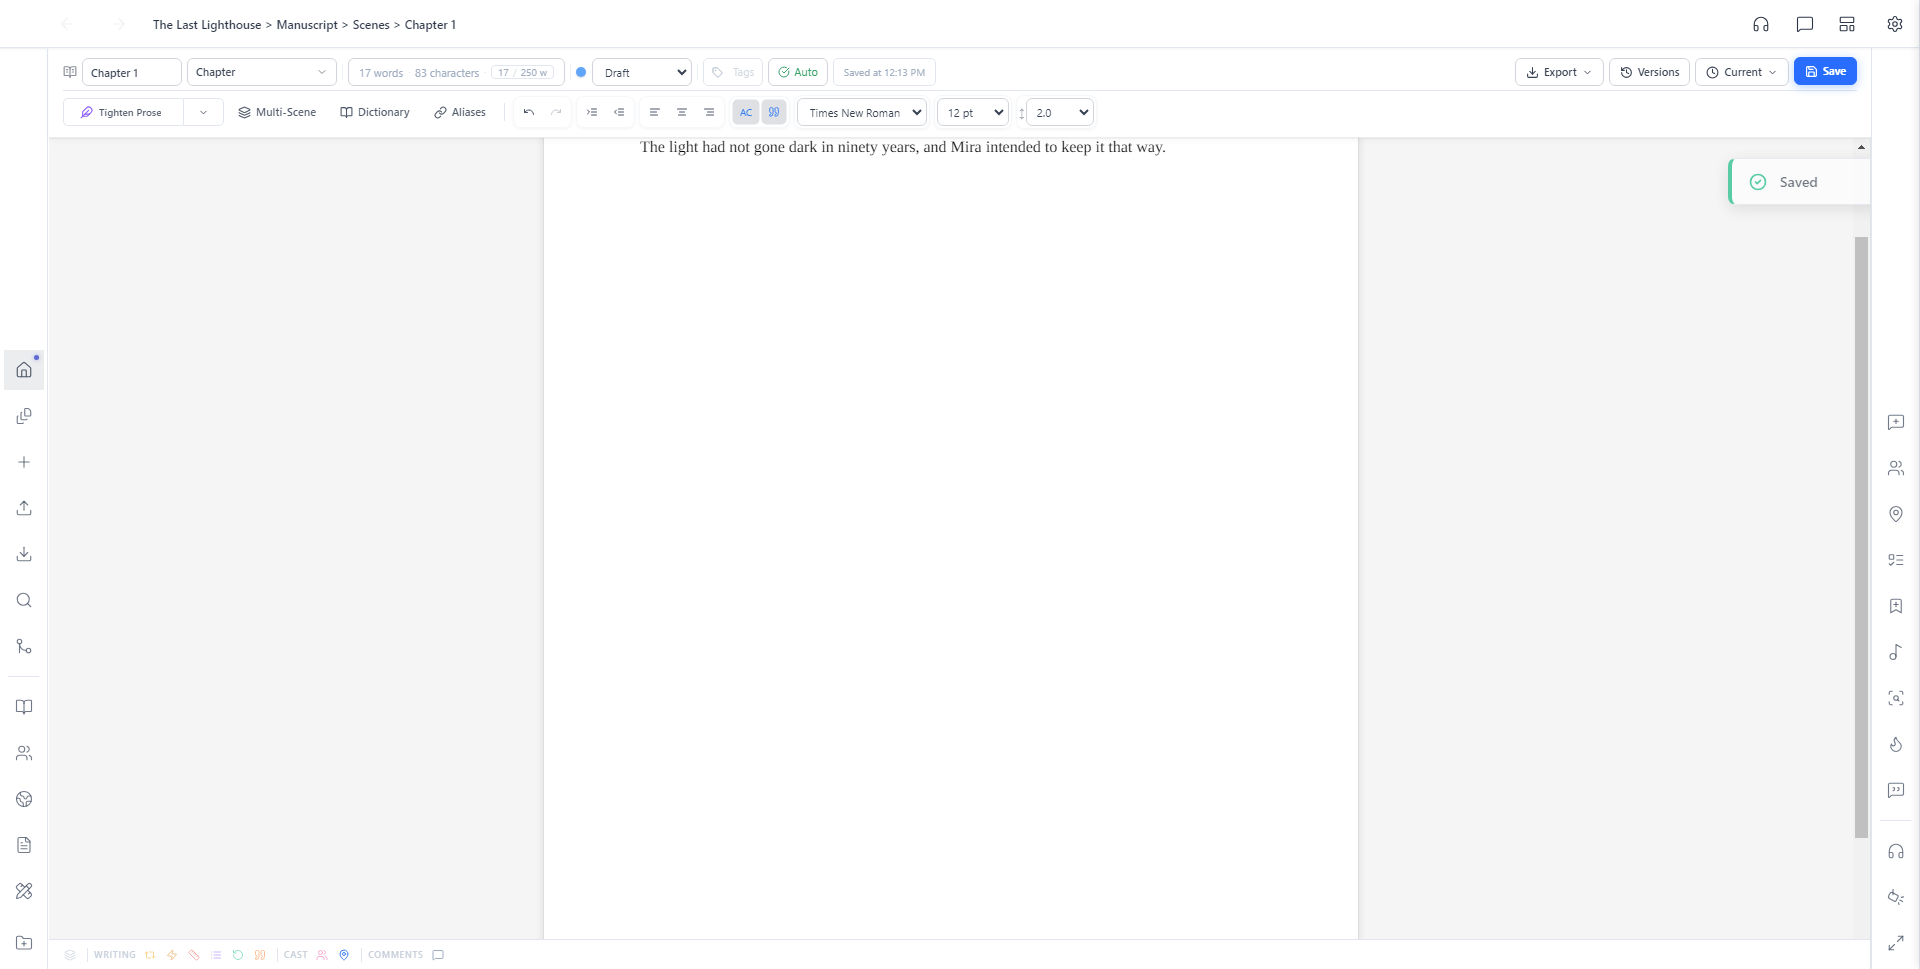Click the lightning bolt status bar icon
1920x969 pixels.
pos(172,955)
